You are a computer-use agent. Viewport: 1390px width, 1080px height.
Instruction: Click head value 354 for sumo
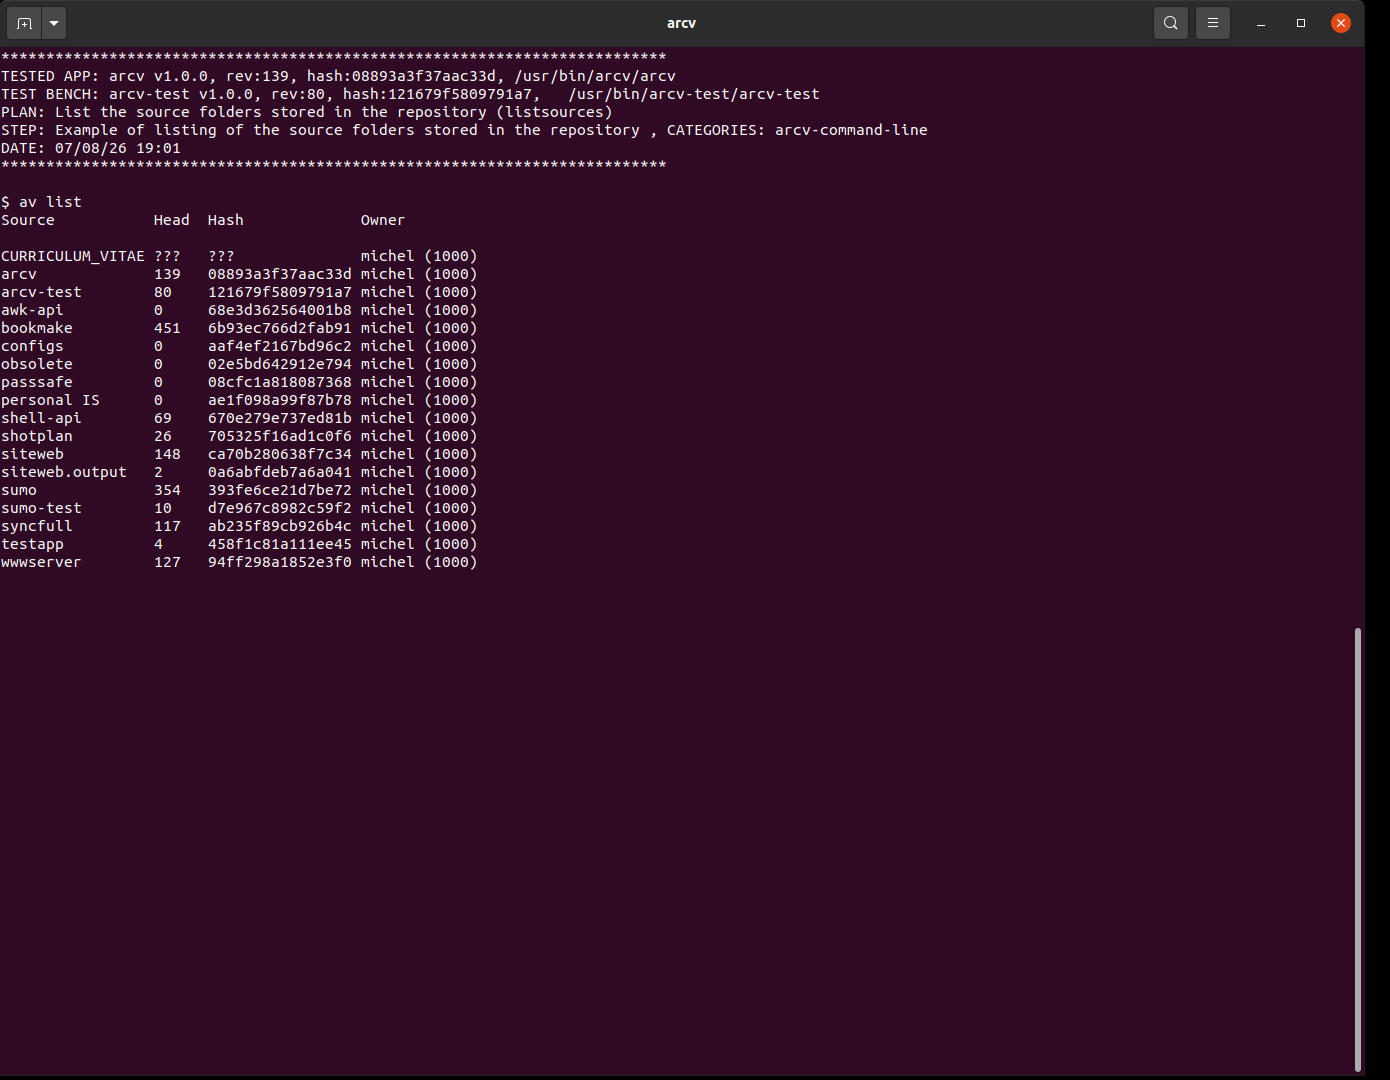pos(167,490)
